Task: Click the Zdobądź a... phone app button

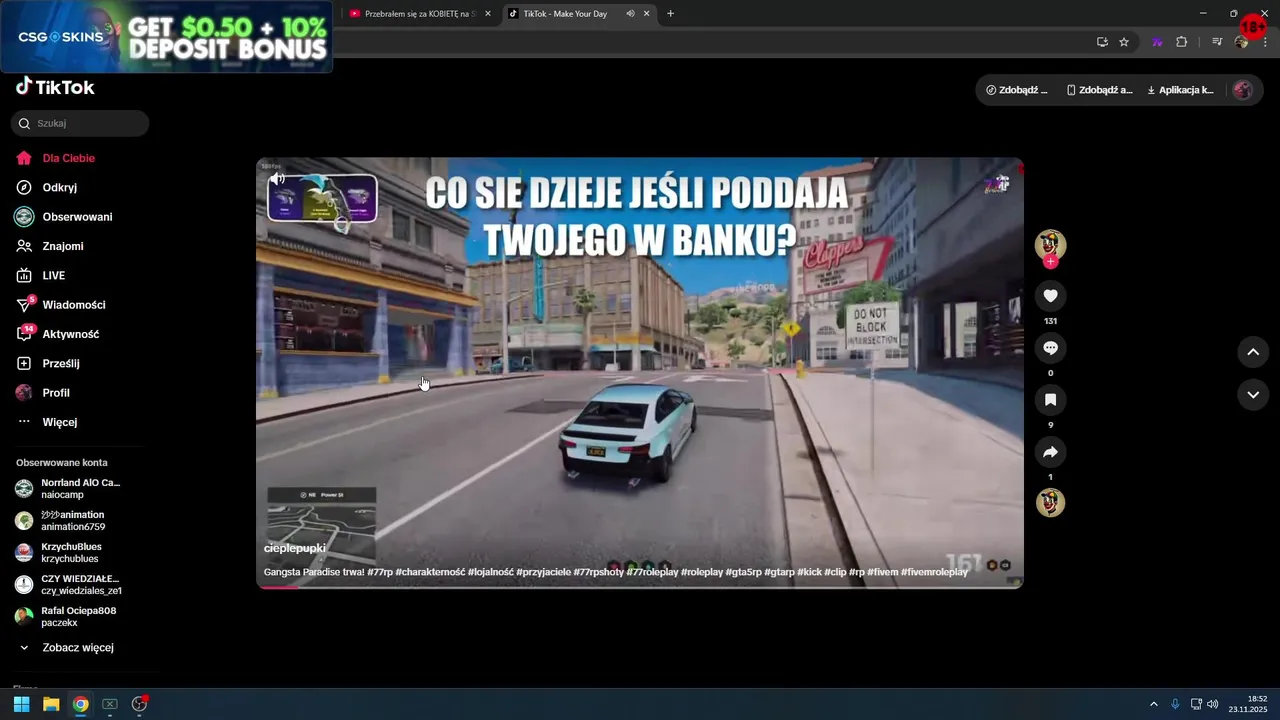Action: 1099,90
